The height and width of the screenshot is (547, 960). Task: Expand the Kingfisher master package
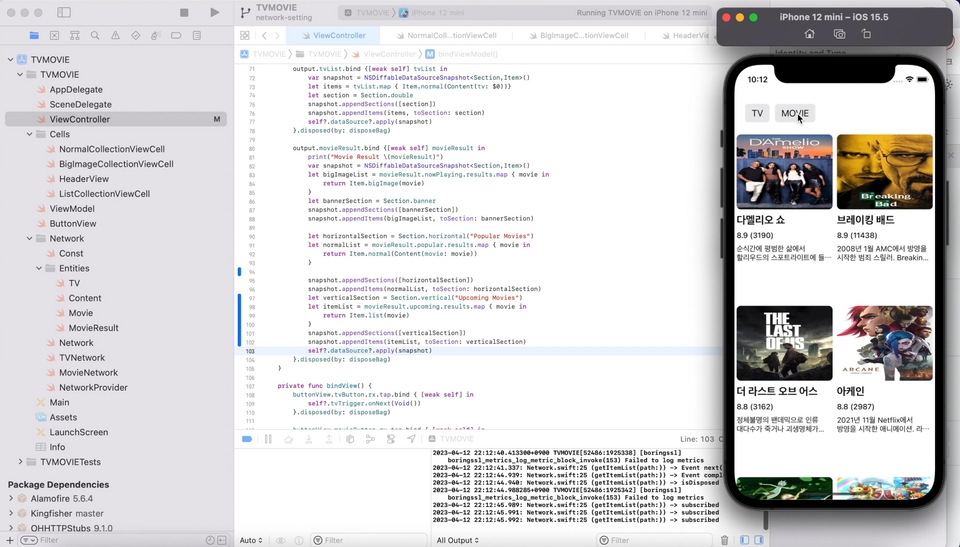click(x=10, y=513)
